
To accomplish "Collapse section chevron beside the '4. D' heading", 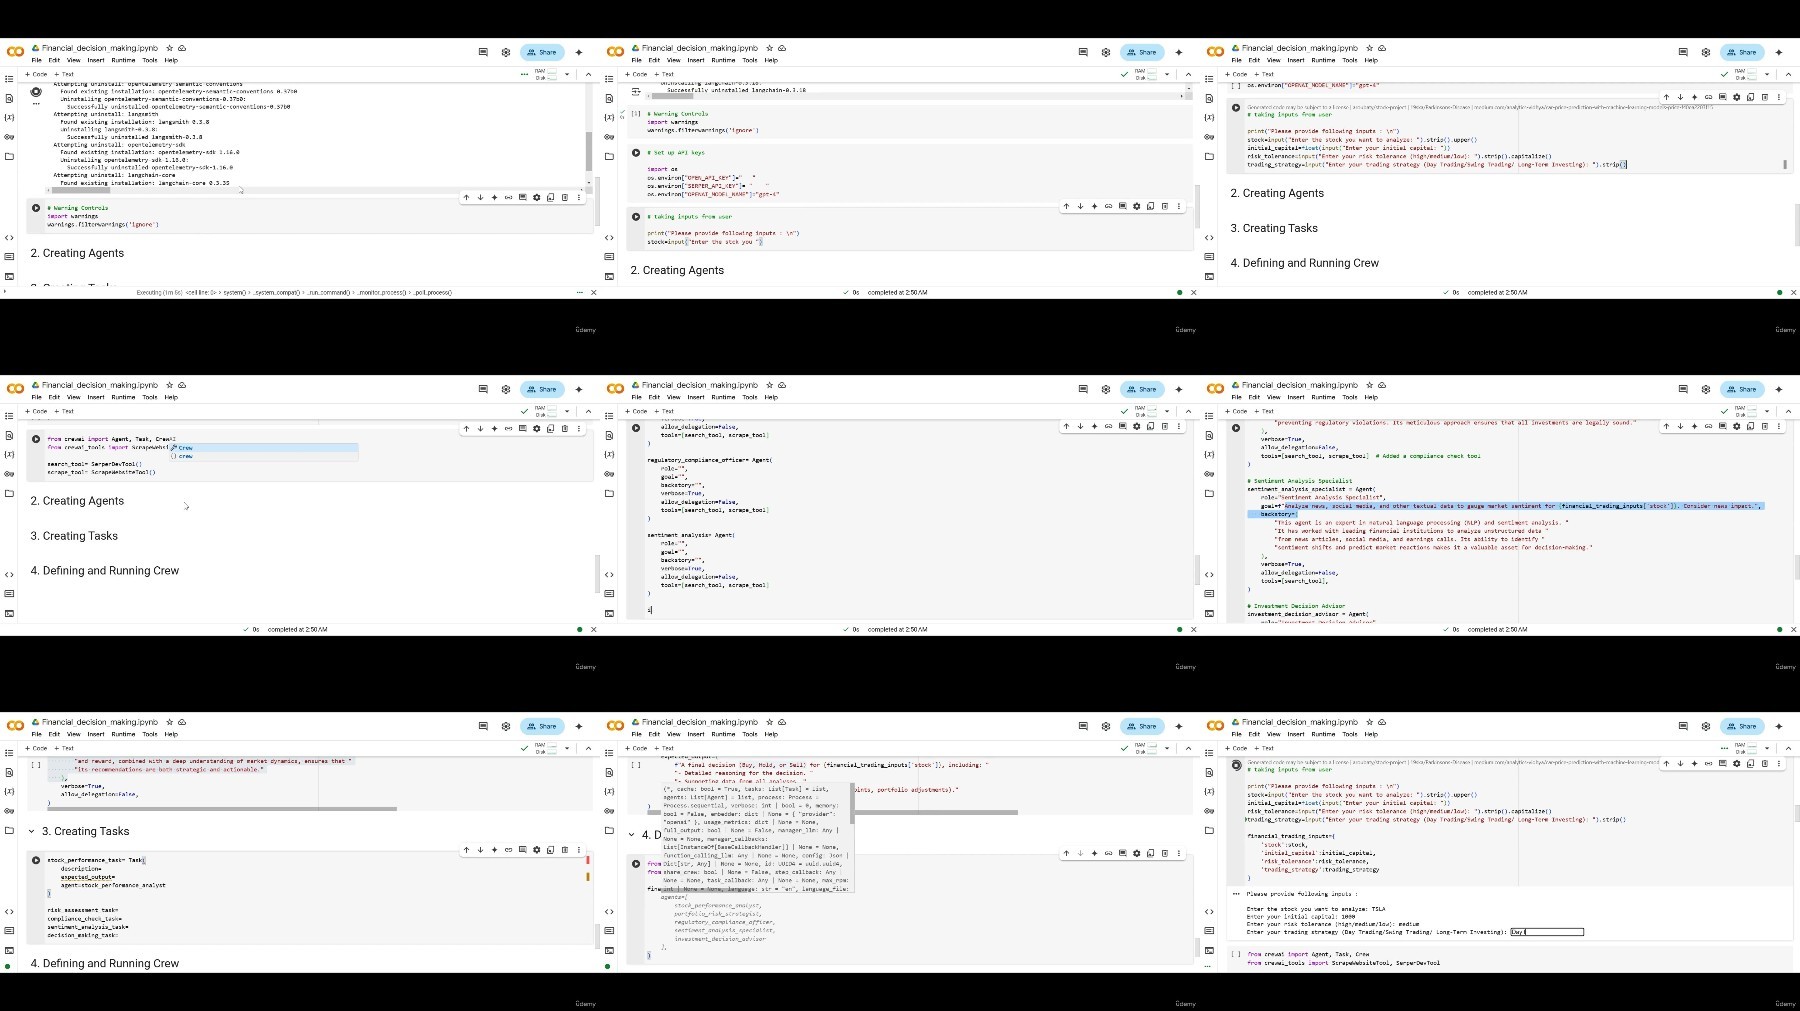I will click(632, 835).
